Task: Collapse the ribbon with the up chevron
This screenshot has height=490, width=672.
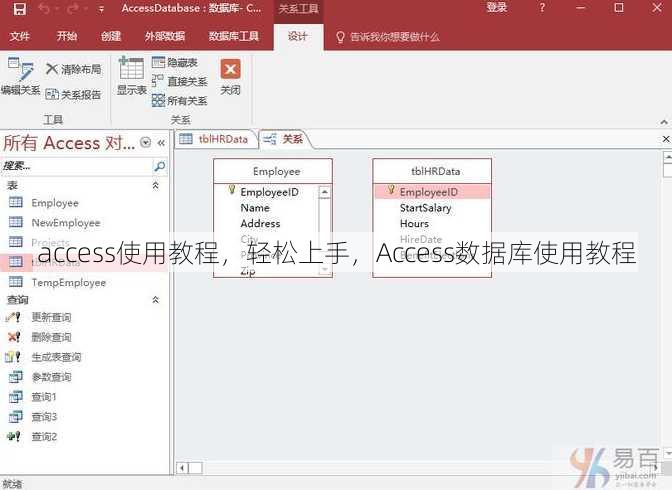Action: pyautogui.click(x=664, y=122)
